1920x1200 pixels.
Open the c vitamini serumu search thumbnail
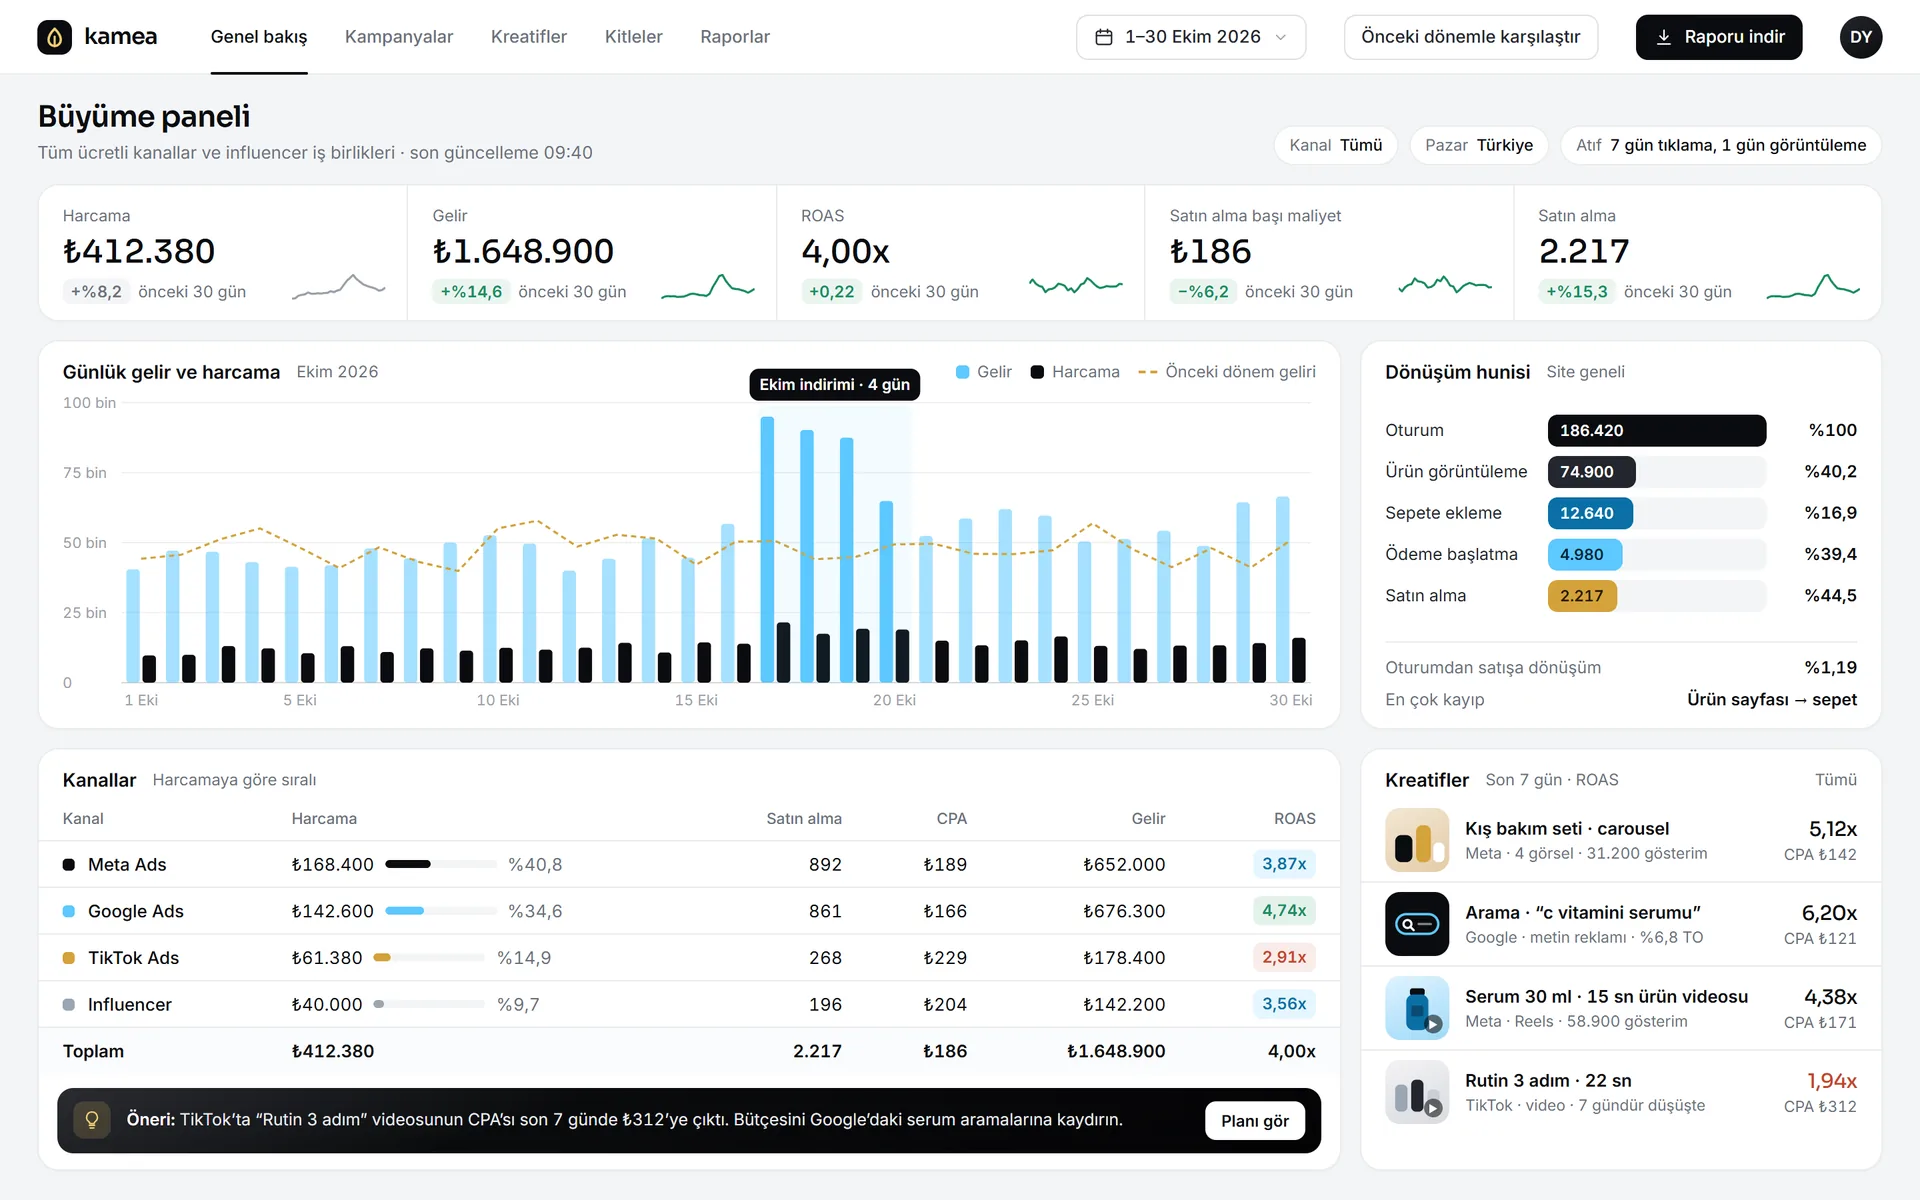click(x=1417, y=924)
